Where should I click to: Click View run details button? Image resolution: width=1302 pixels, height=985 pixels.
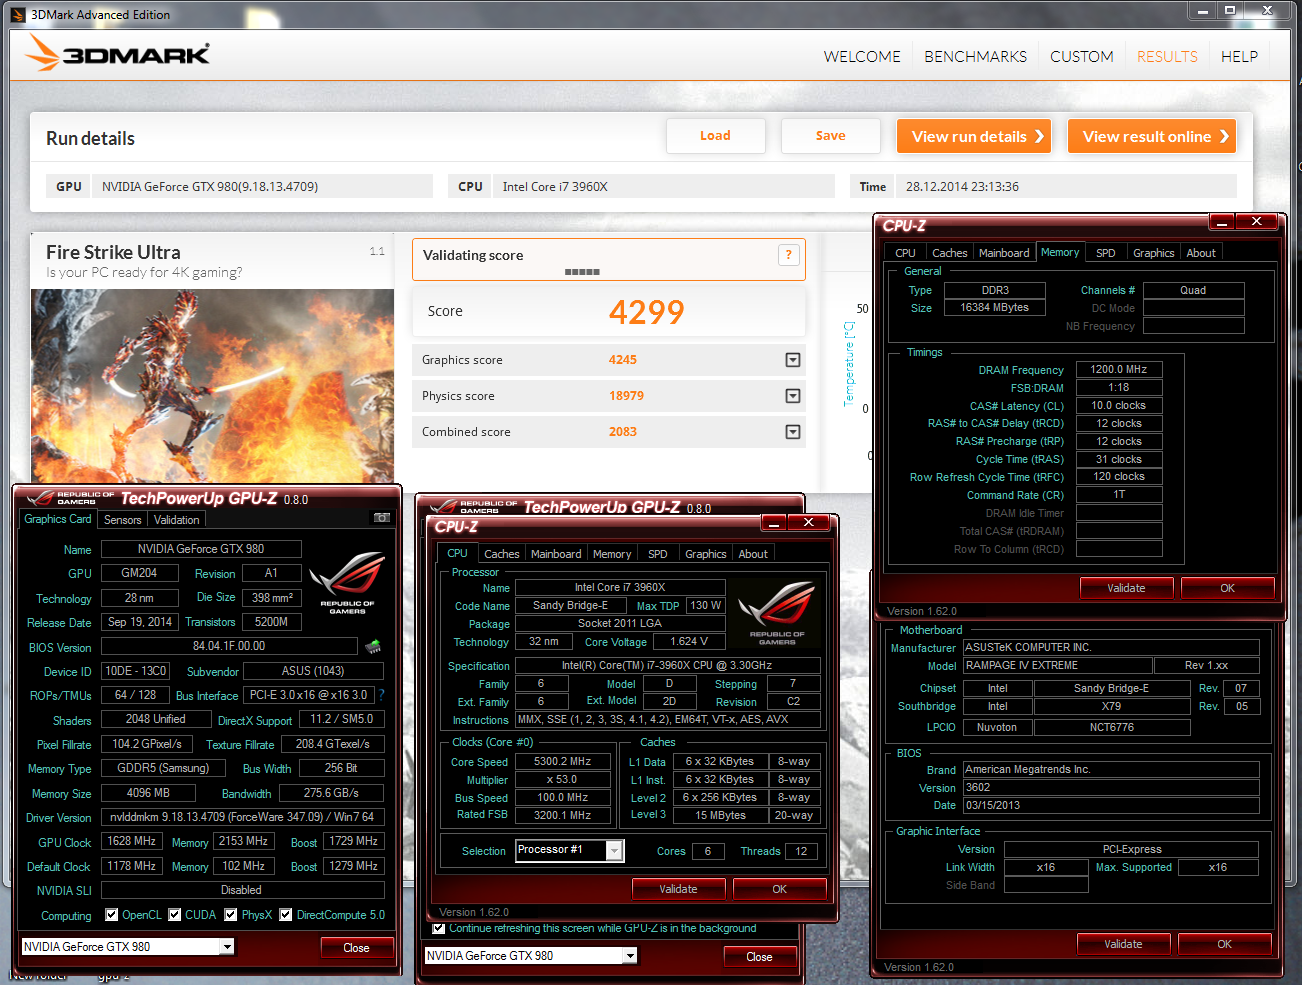point(976,137)
